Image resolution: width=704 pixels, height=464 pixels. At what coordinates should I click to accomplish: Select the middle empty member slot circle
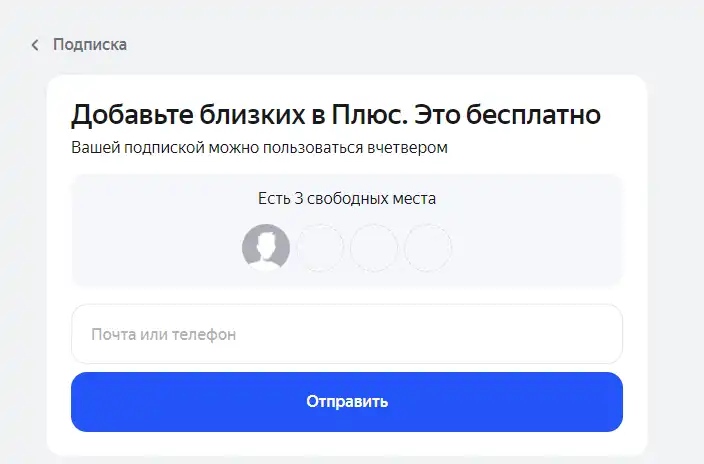pyautogui.click(x=374, y=247)
